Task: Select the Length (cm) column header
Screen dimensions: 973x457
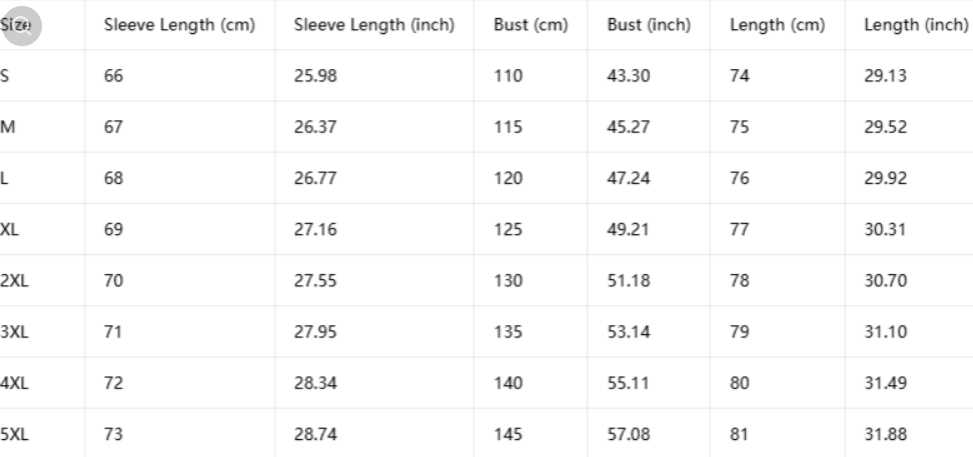Action: (778, 25)
